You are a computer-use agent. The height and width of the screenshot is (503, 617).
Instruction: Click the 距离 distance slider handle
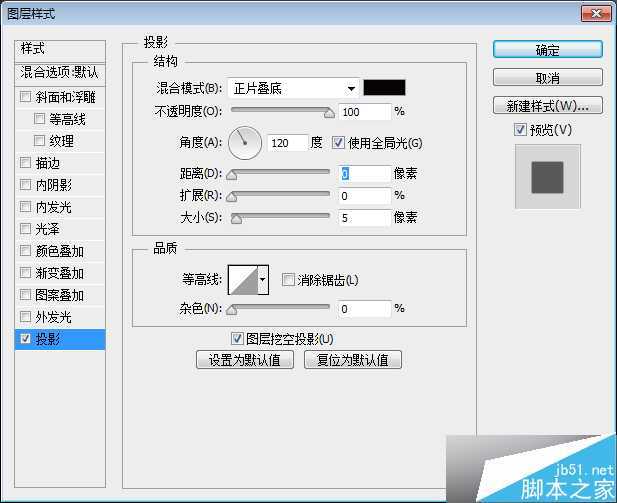[232, 174]
